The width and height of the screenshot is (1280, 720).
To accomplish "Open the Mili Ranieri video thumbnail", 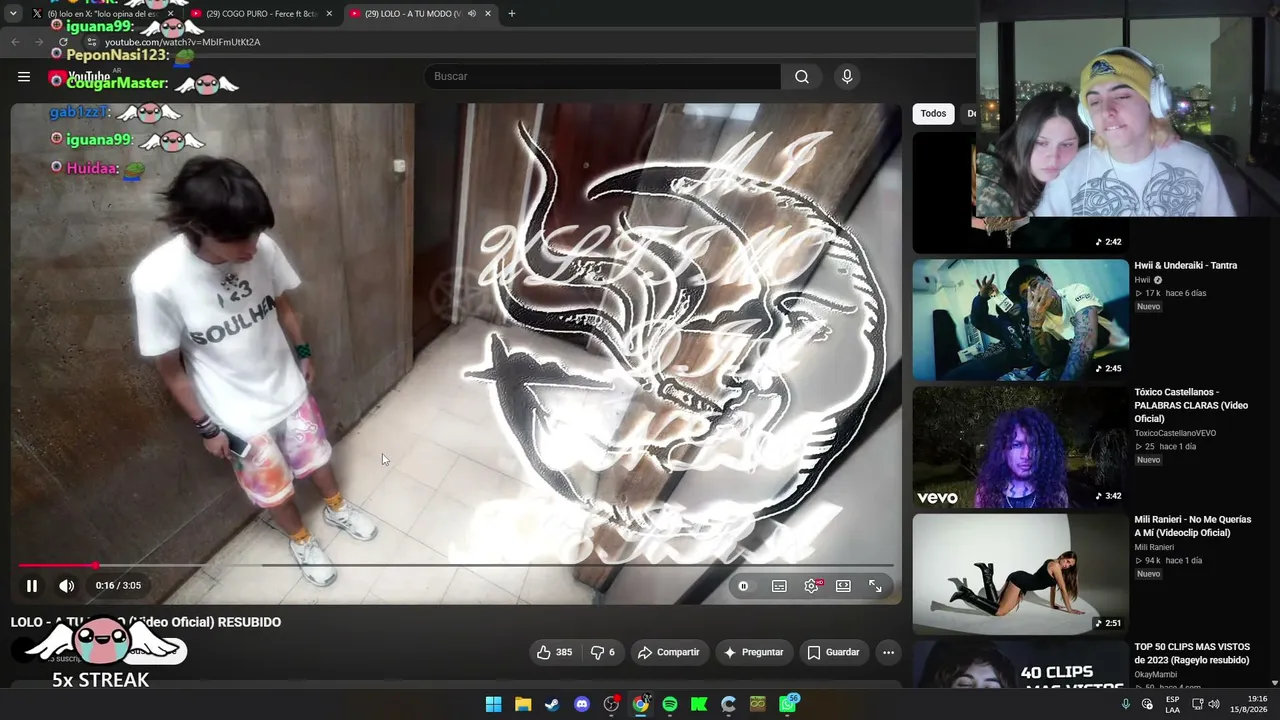I will (x=1020, y=574).
